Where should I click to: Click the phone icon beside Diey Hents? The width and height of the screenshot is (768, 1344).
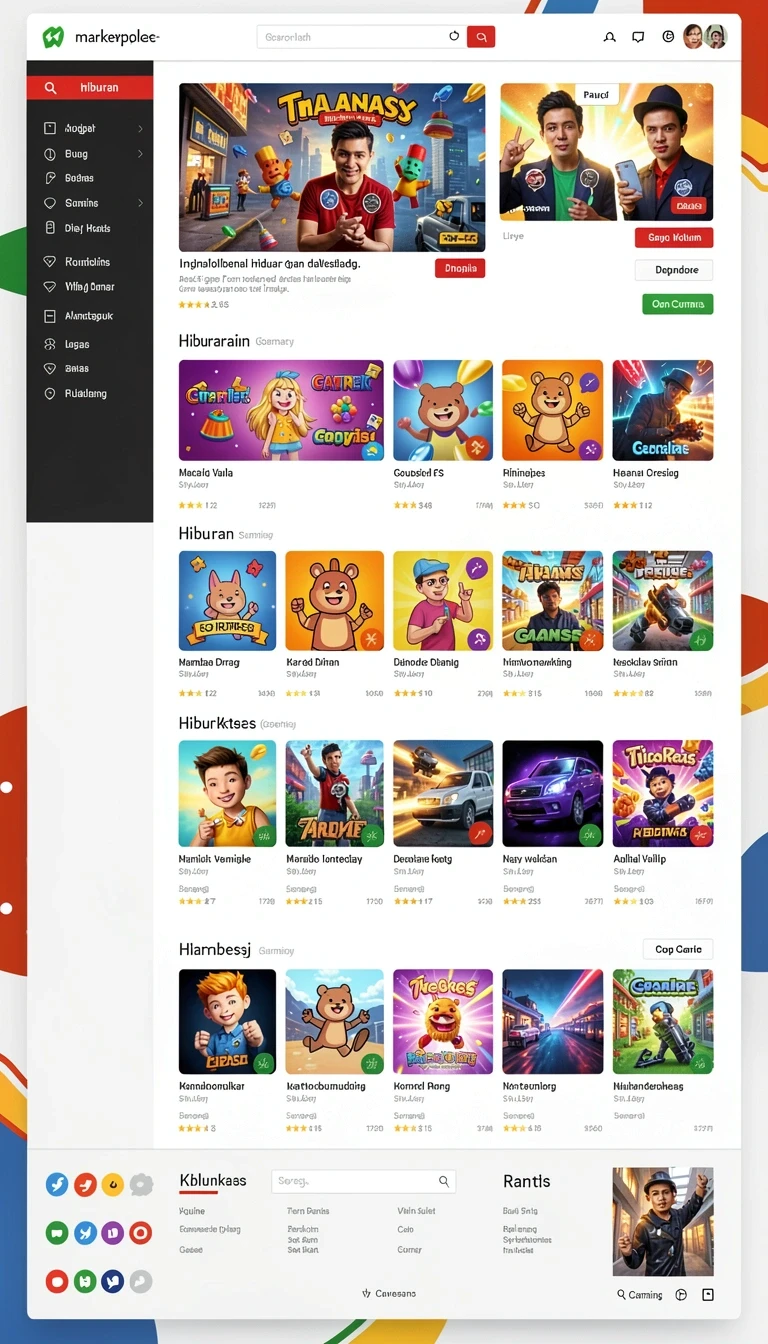50,228
